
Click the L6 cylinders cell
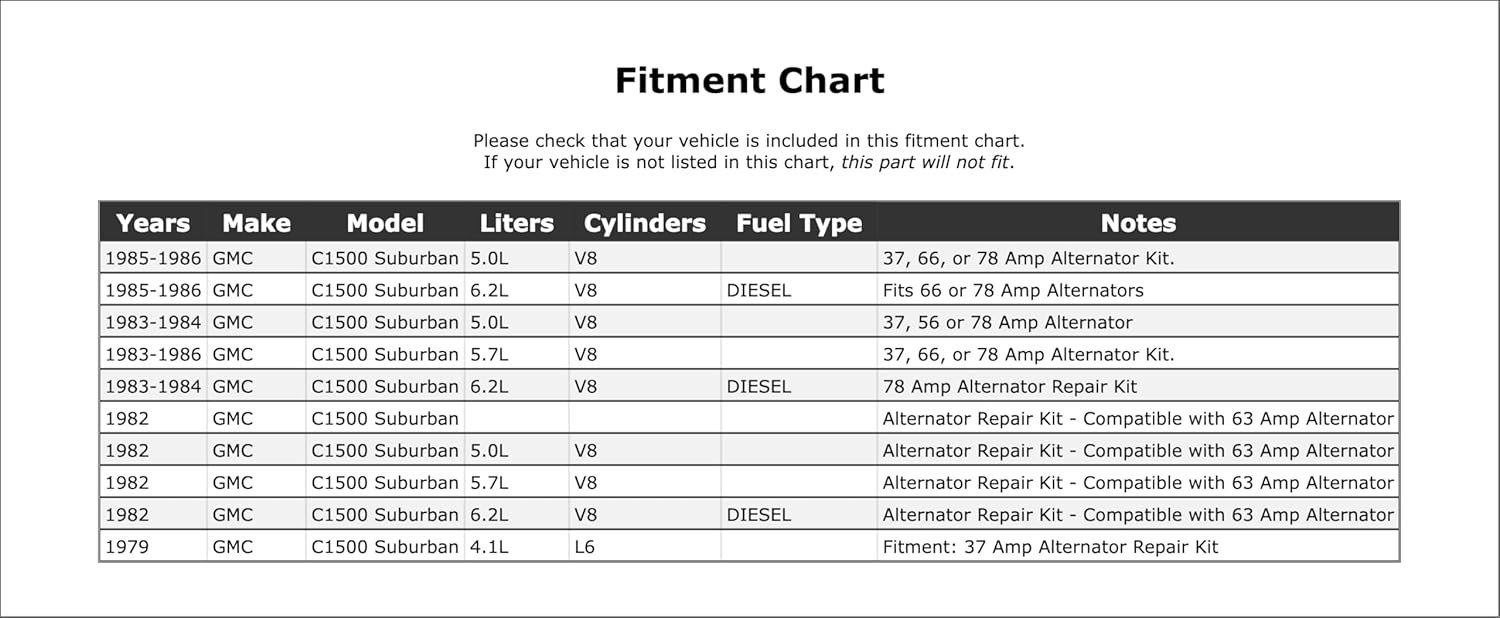585,547
